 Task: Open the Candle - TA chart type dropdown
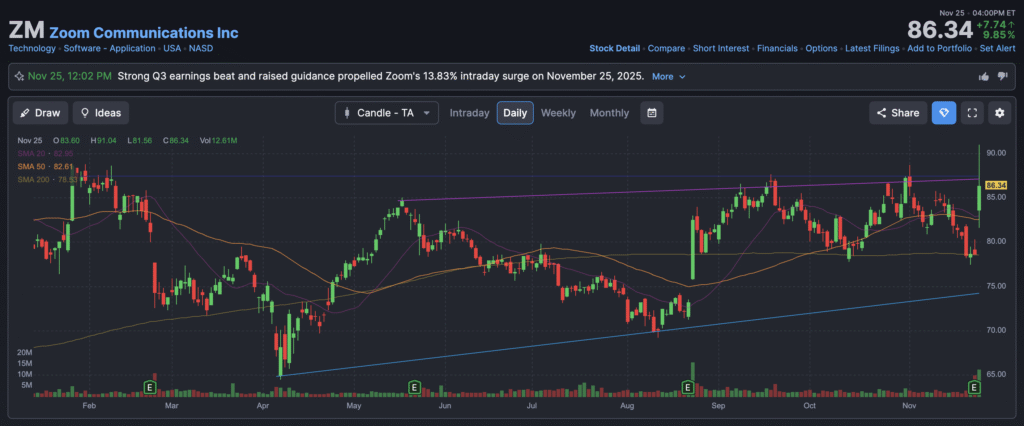pos(386,113)
